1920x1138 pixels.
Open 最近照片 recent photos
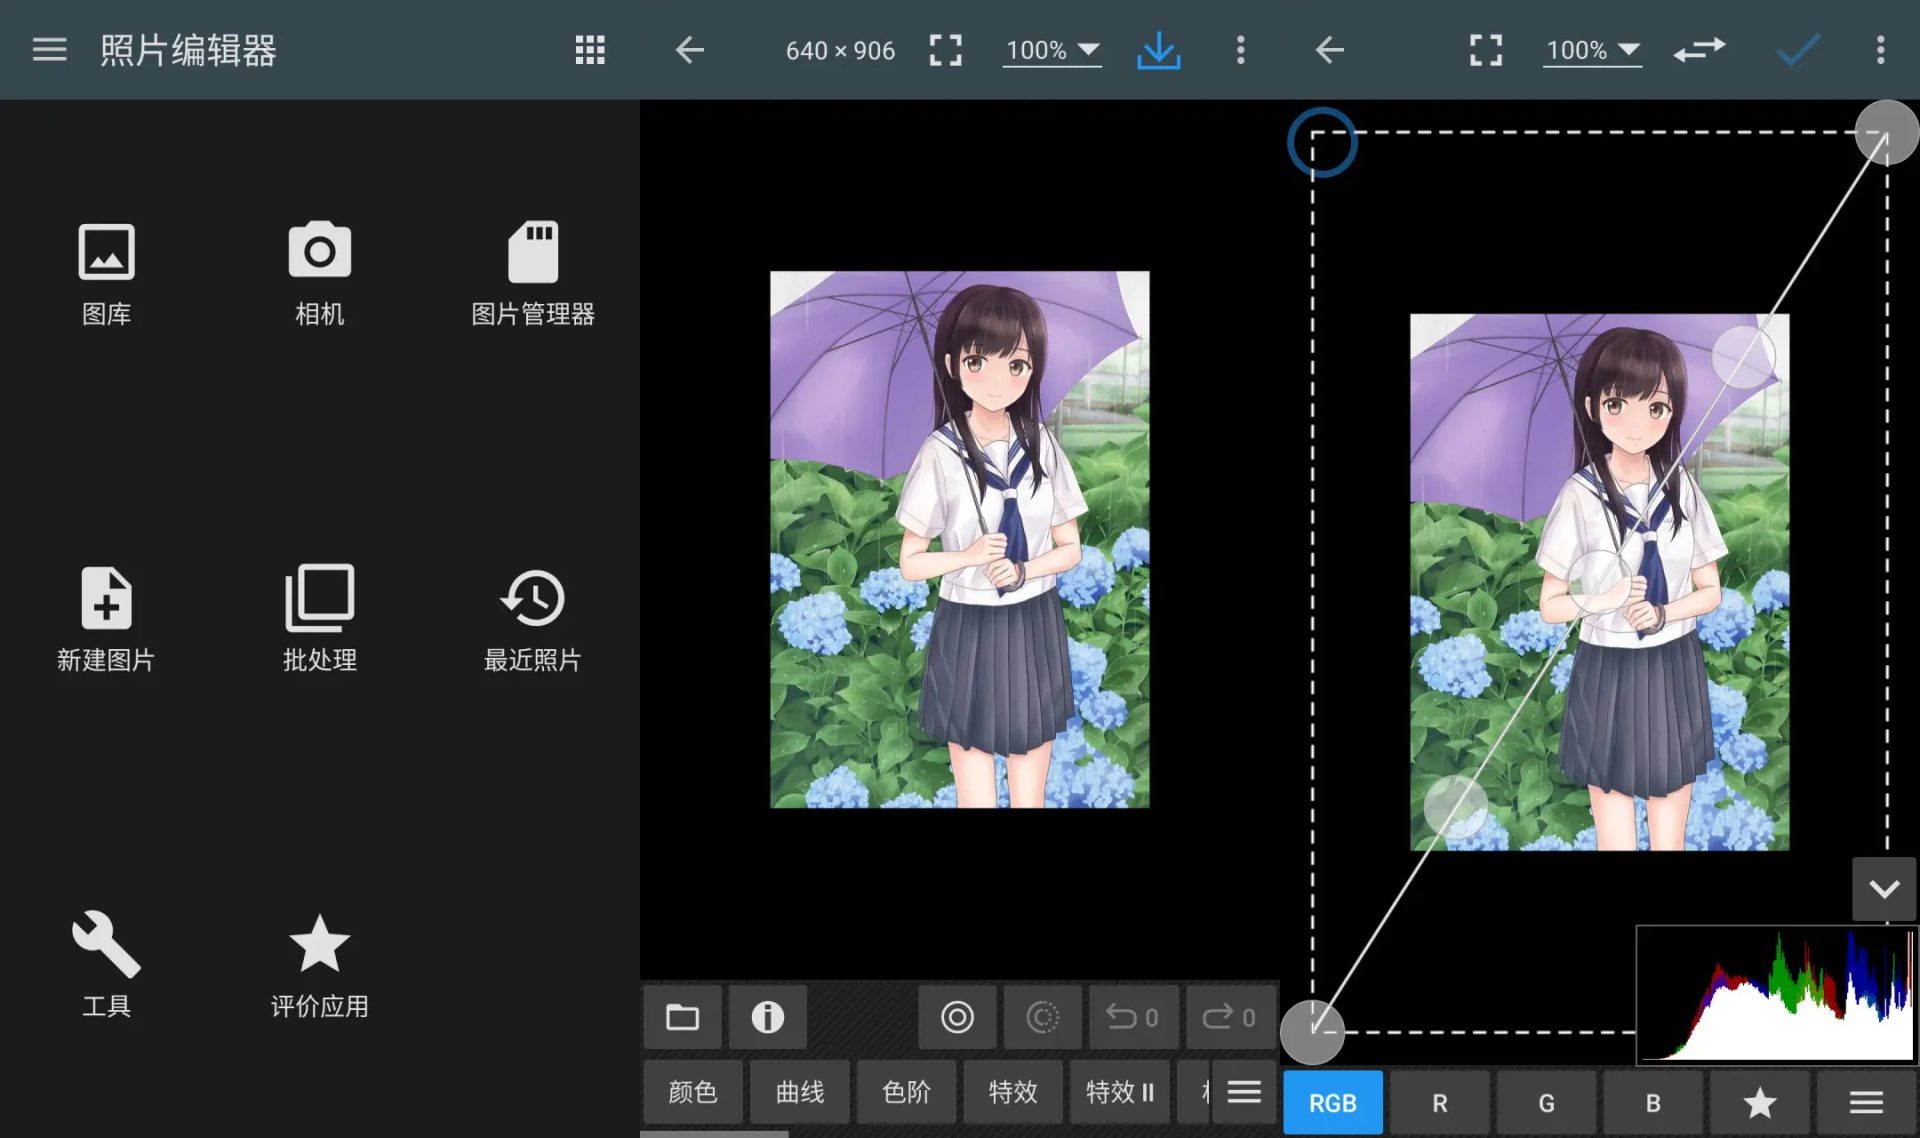point(532,619)
